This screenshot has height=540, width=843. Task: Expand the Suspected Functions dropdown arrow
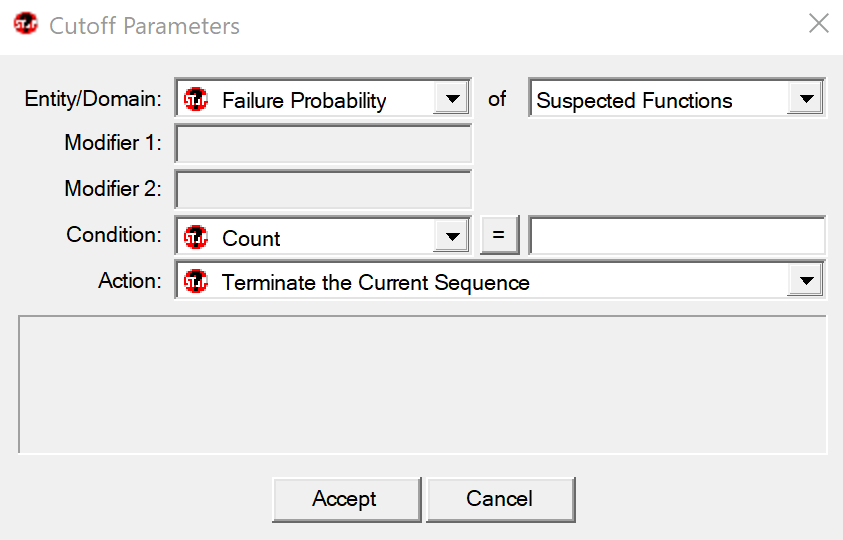(805, 98)
